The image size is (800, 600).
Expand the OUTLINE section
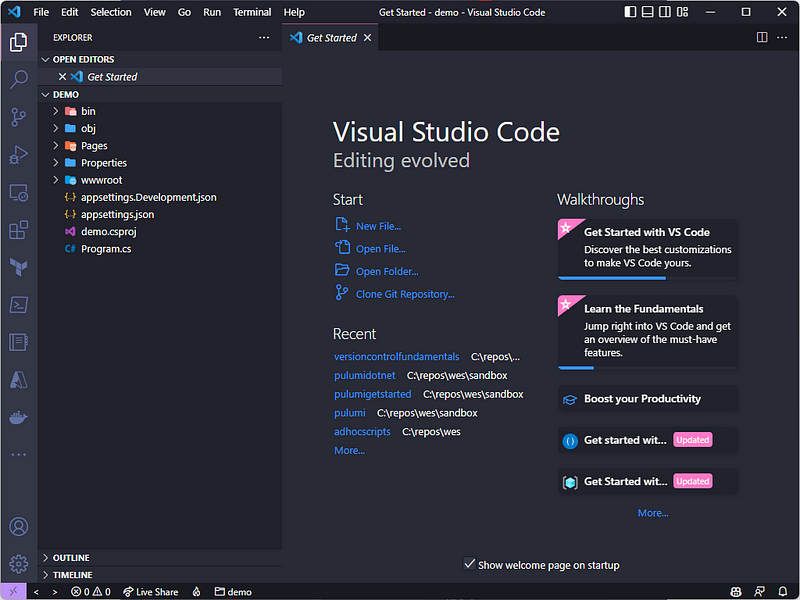tap(70, 558)
